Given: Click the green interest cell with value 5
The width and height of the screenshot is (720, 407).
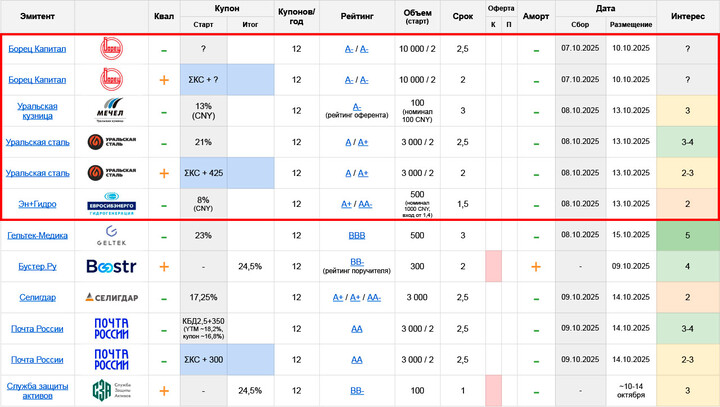Looking at the screenshot, I should point(687,235).
